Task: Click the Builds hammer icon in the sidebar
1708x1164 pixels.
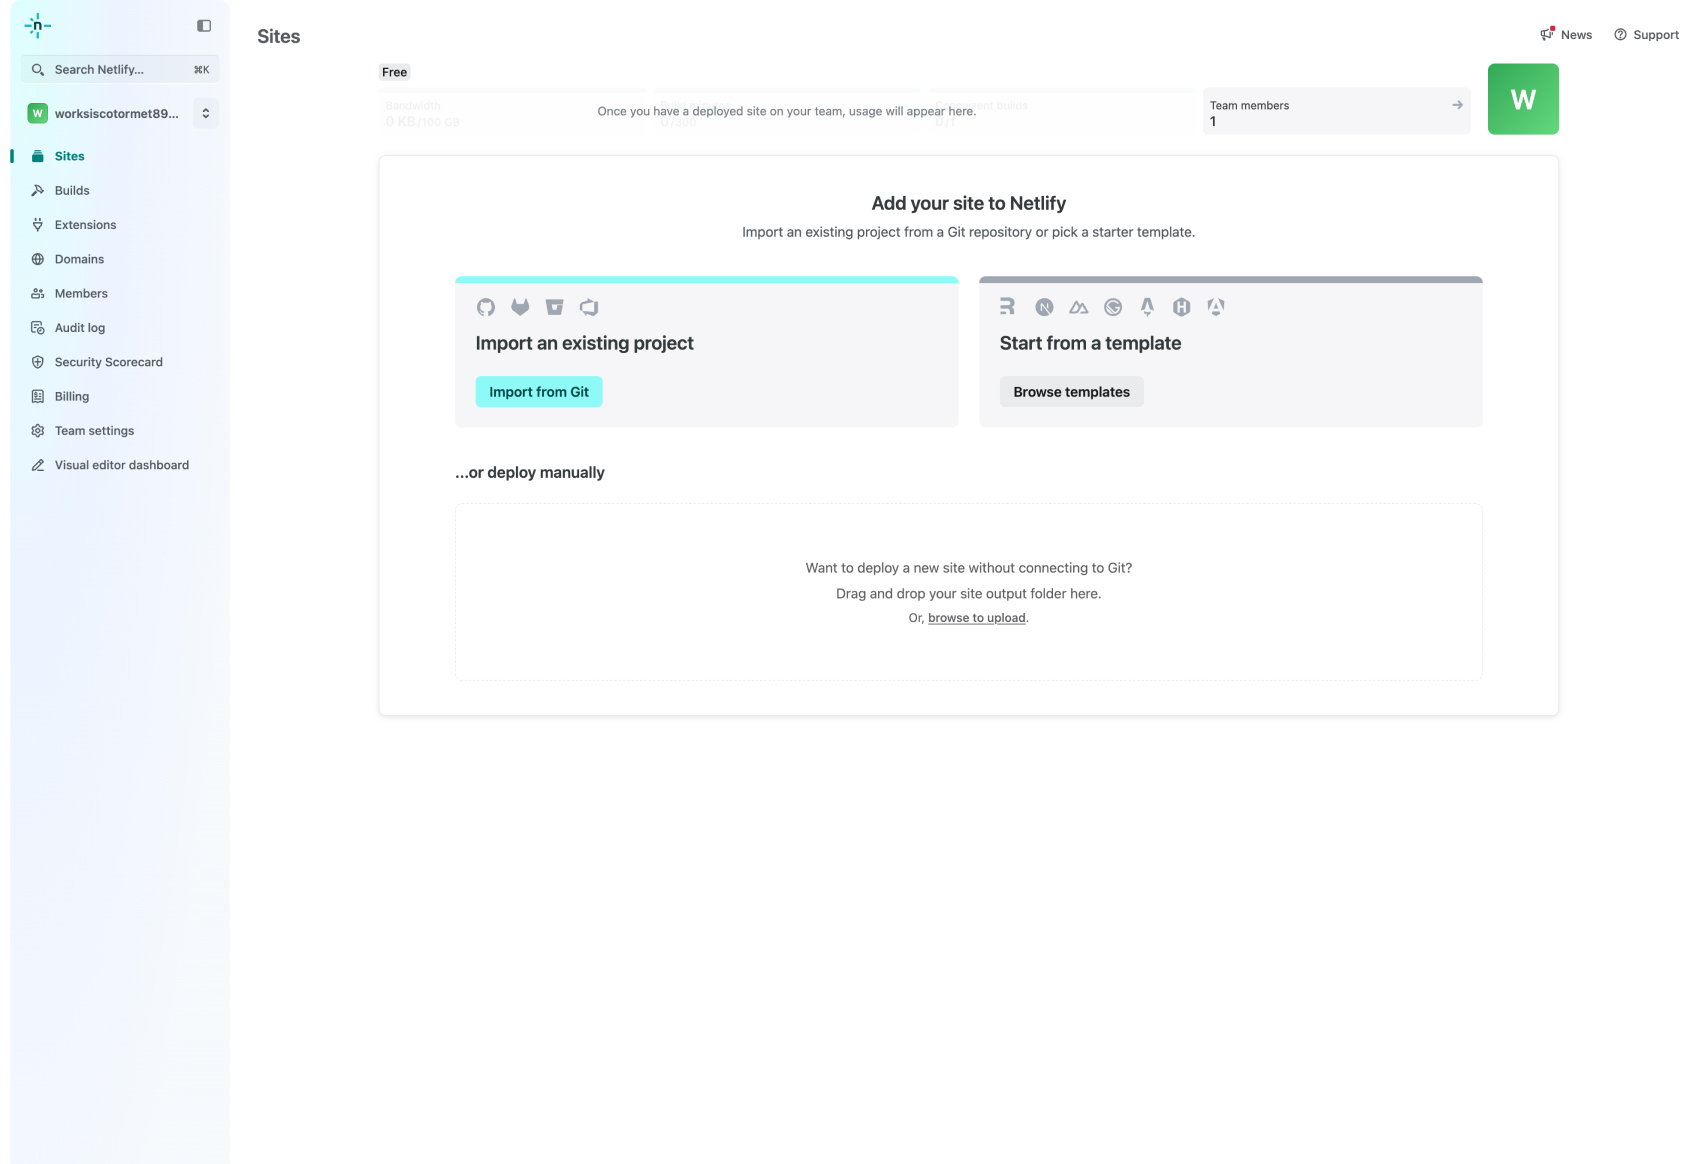Action: tap(38, 190)
